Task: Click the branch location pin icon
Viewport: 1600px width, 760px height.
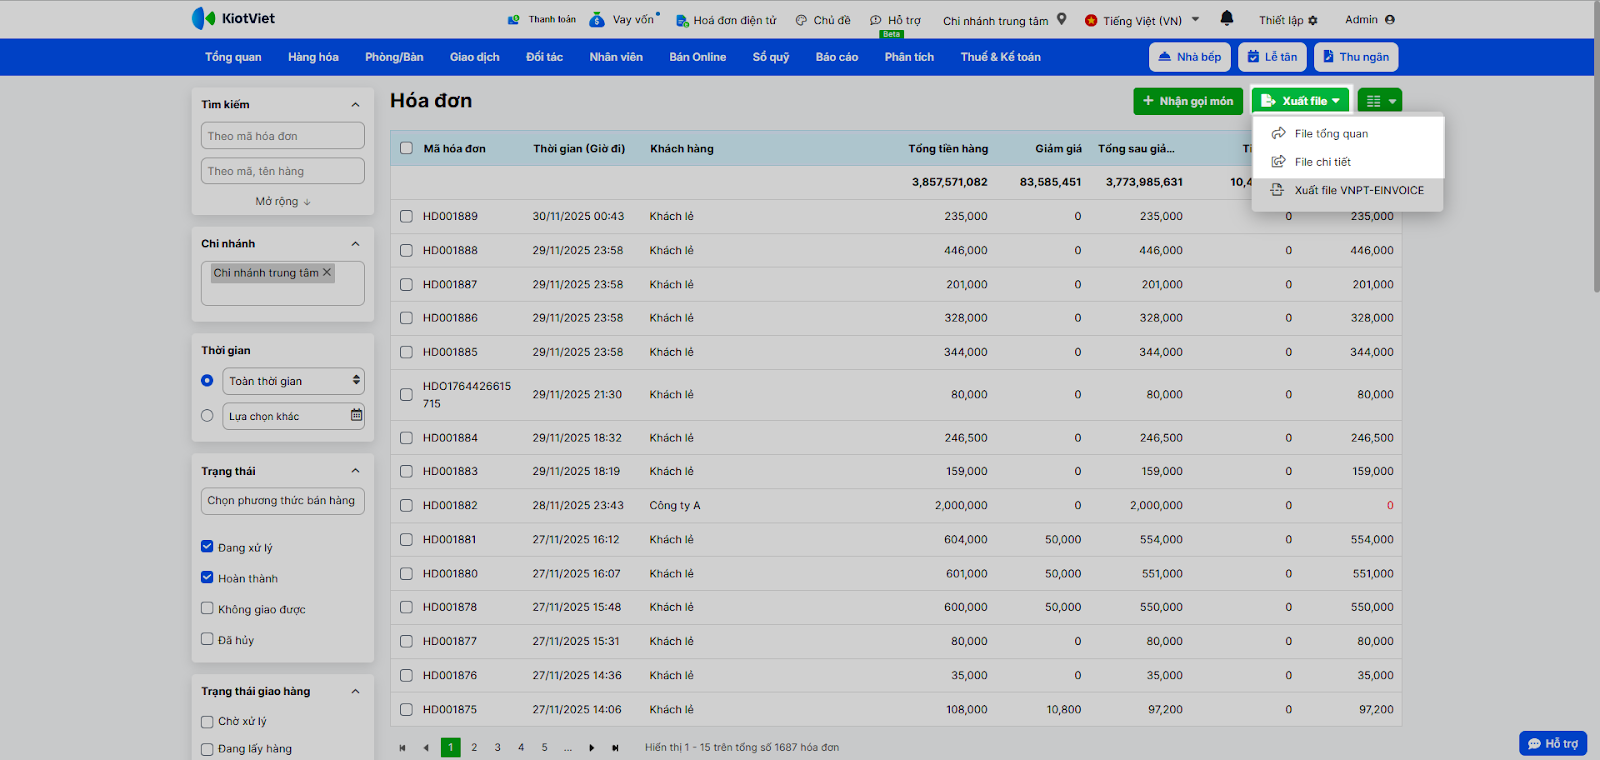Action: click(1062, 19)
